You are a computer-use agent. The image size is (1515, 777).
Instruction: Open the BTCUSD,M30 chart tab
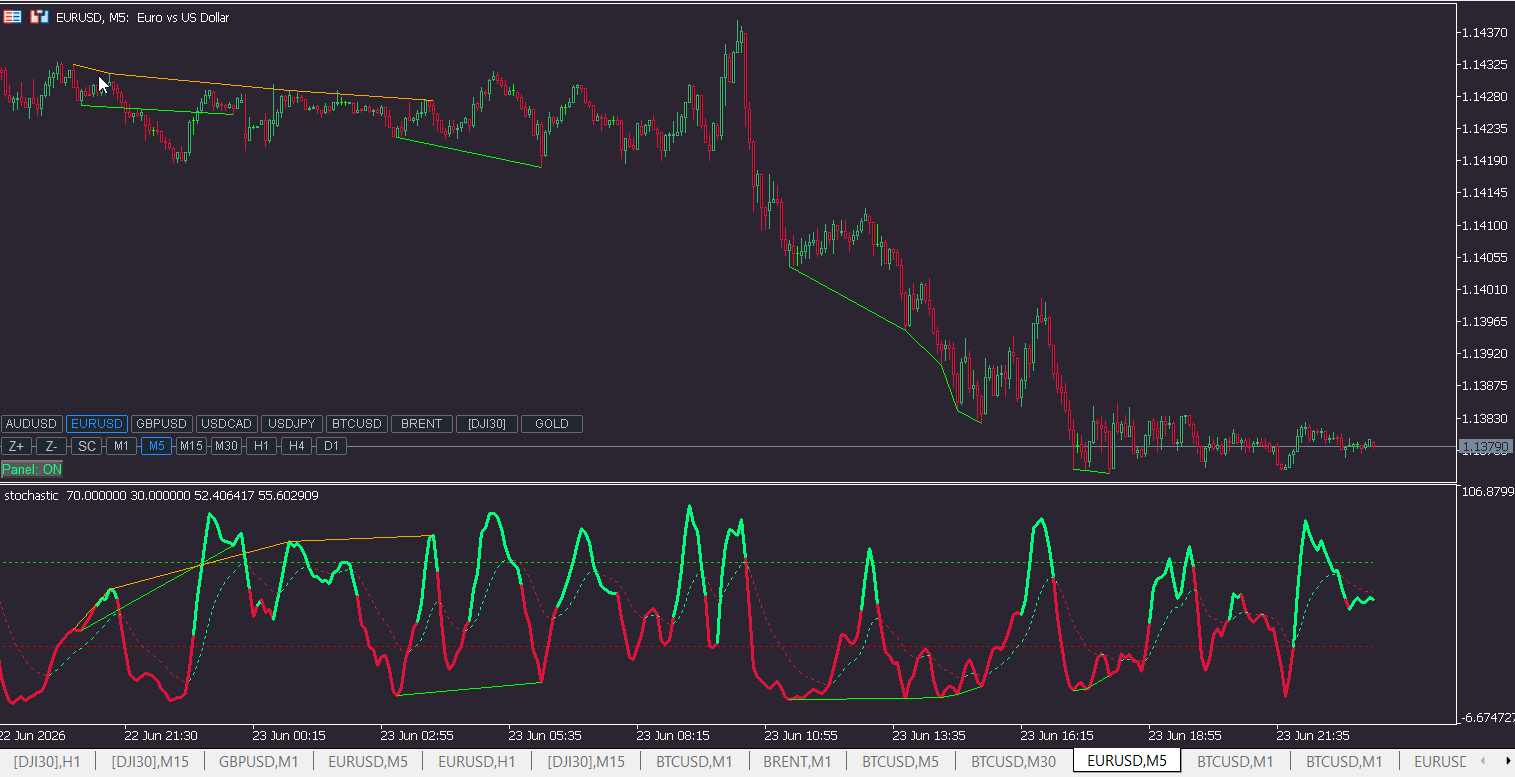(1013, 762)
